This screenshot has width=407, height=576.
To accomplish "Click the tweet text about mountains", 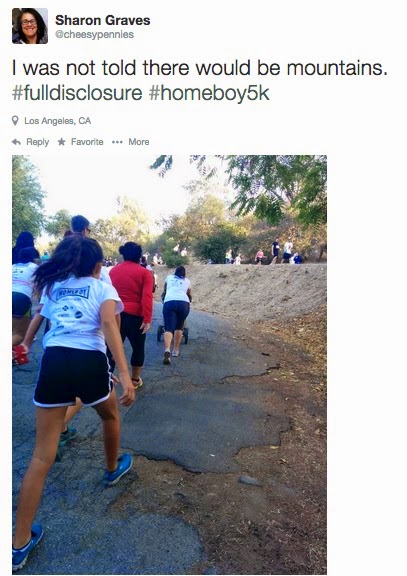I will point(199,68).
